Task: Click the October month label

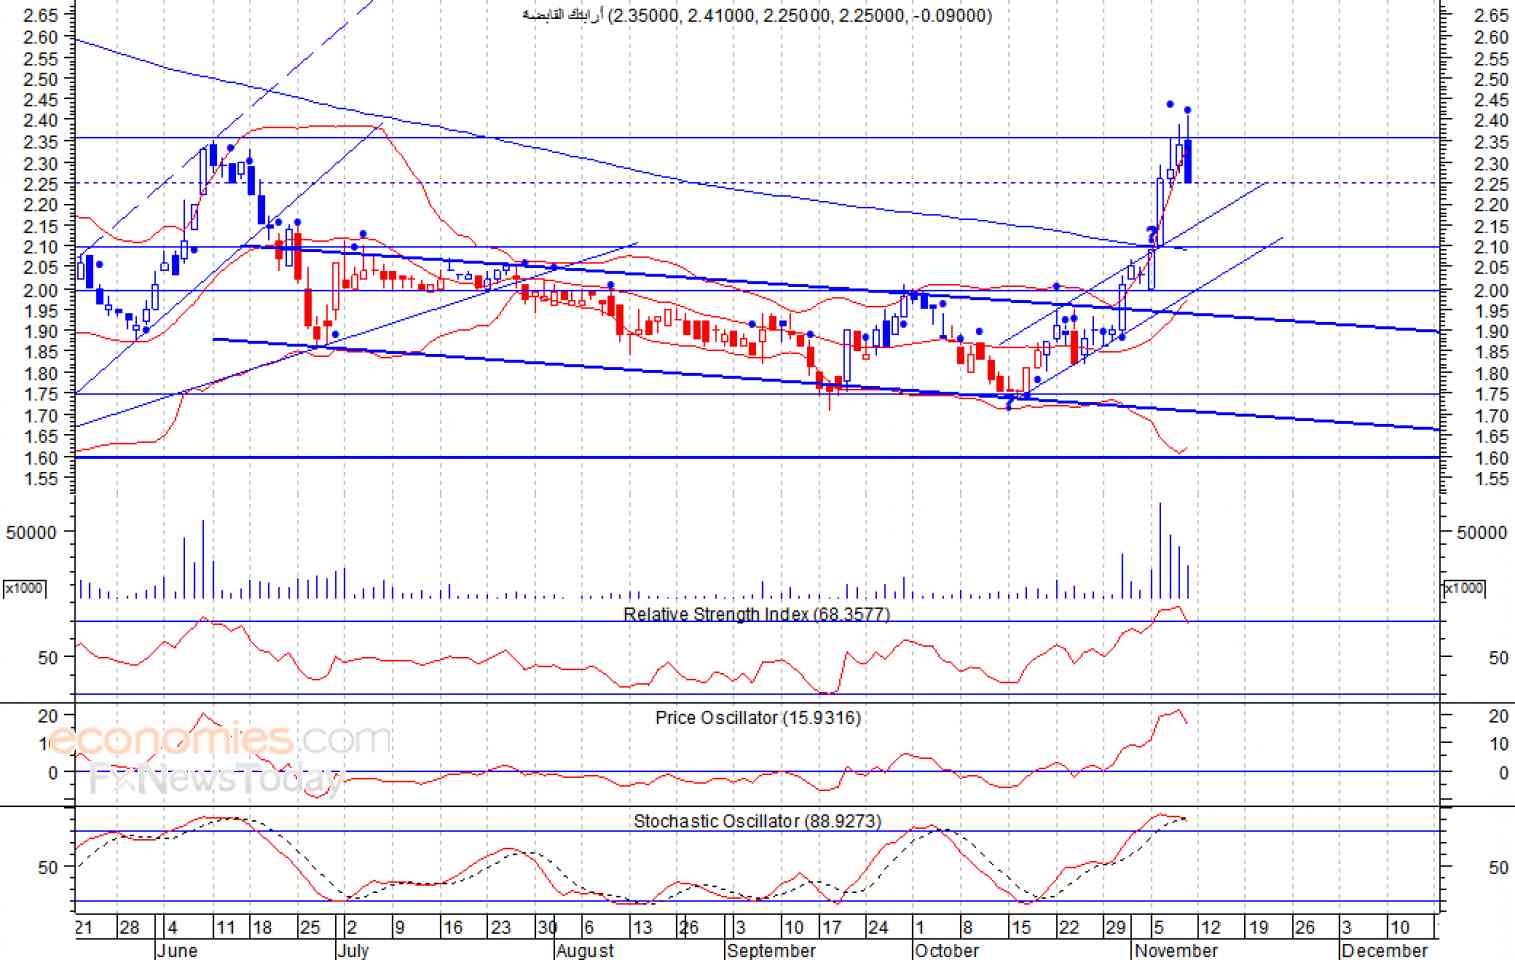Action: (x=947, y=950)
